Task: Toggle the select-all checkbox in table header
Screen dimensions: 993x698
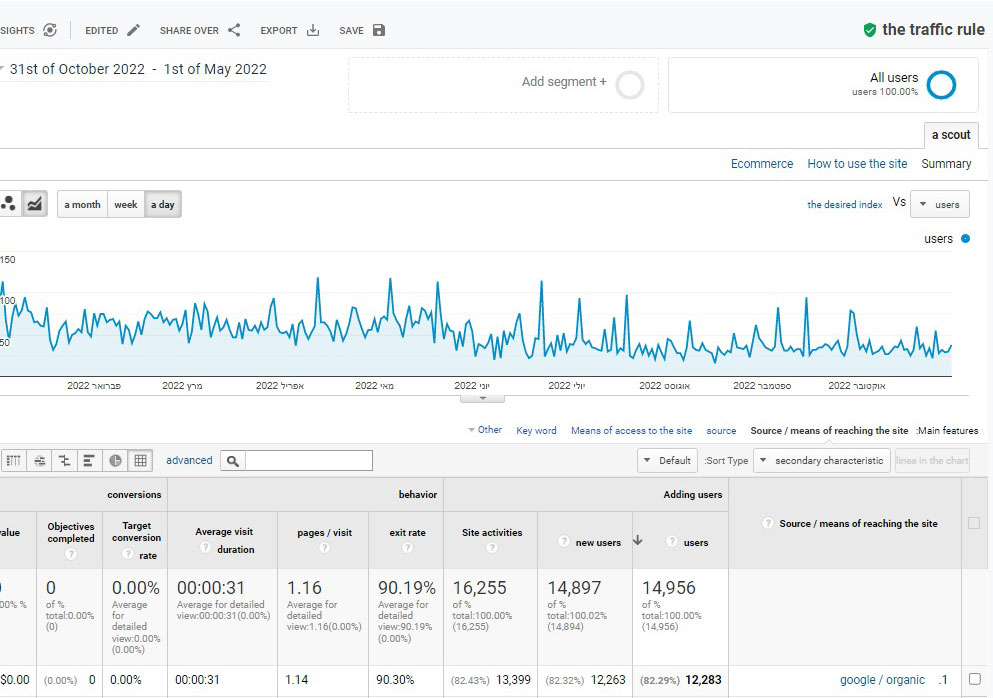Action: click(975, 523)
